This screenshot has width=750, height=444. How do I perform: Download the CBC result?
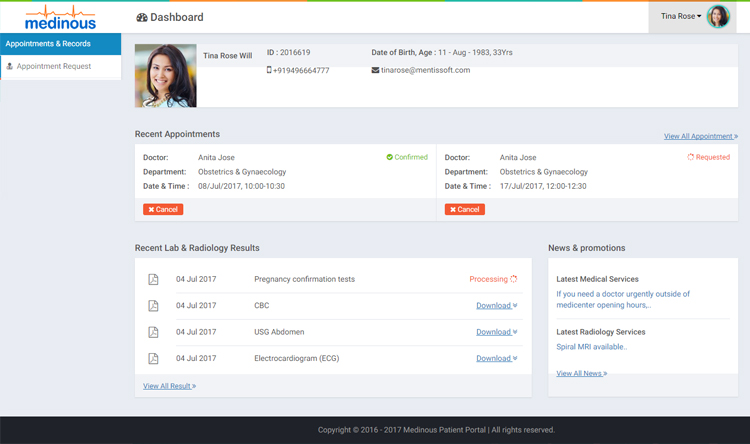click(x=496, y=306)
